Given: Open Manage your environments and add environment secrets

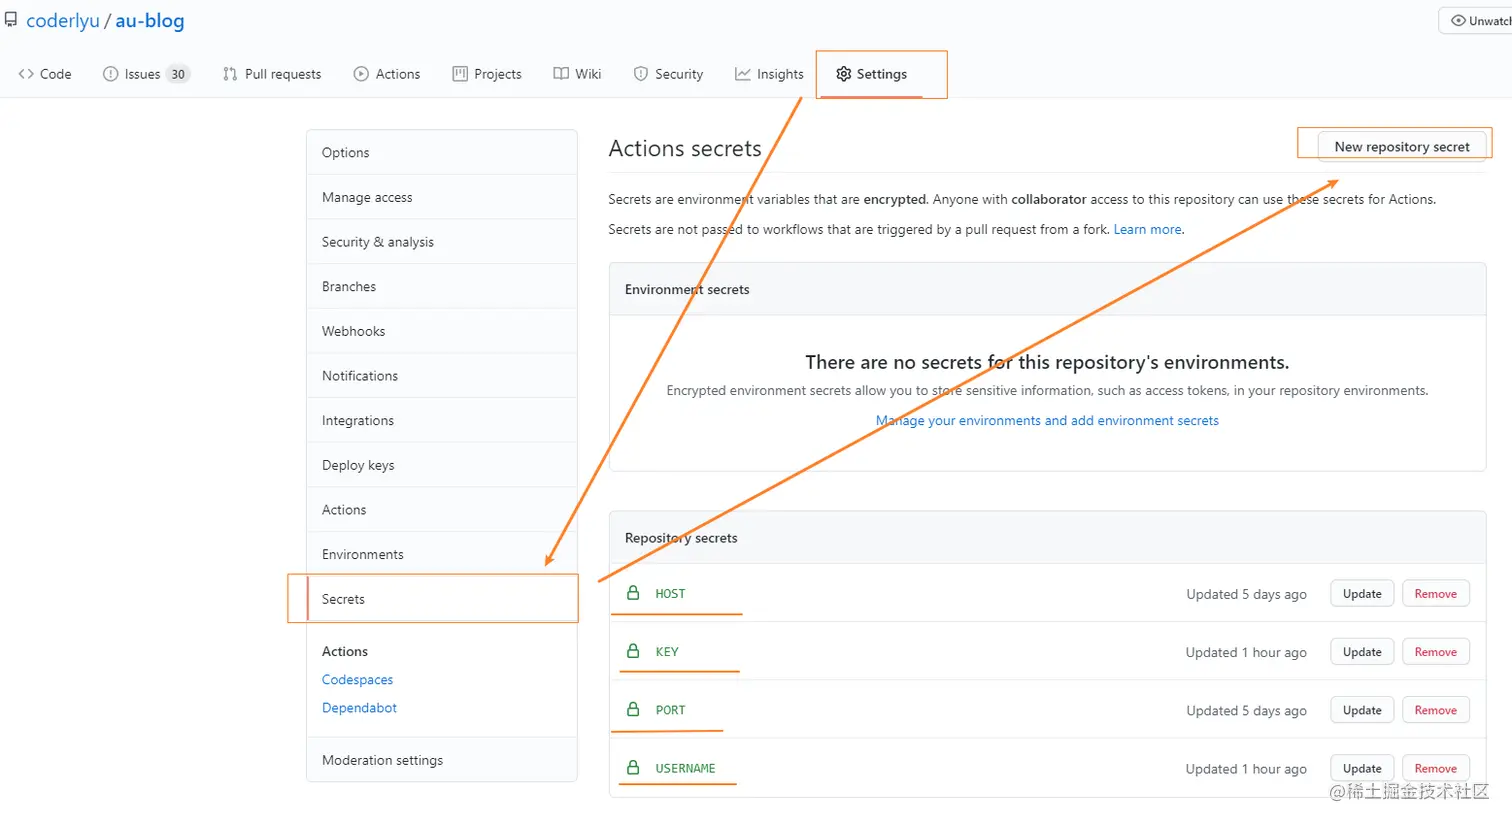Looking at the screenshot, I should (1047, 421).
